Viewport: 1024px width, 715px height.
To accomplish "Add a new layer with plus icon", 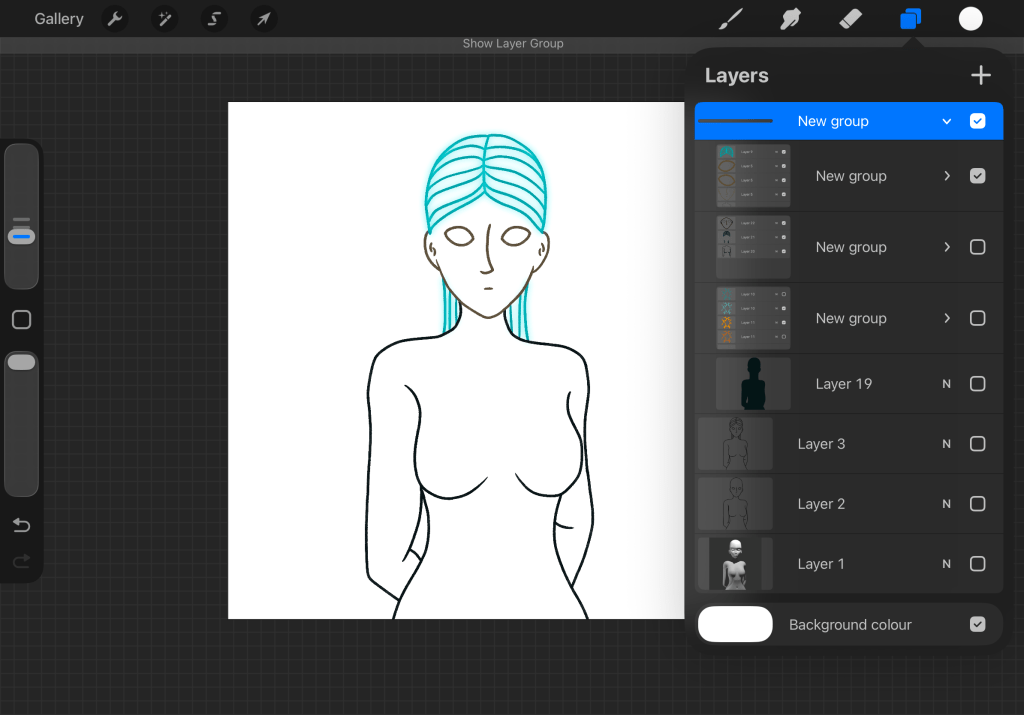I will (x=980, y=76).
